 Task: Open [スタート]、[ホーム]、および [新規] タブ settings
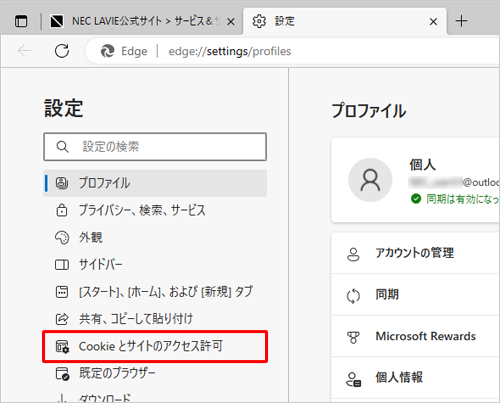(155, 292)
